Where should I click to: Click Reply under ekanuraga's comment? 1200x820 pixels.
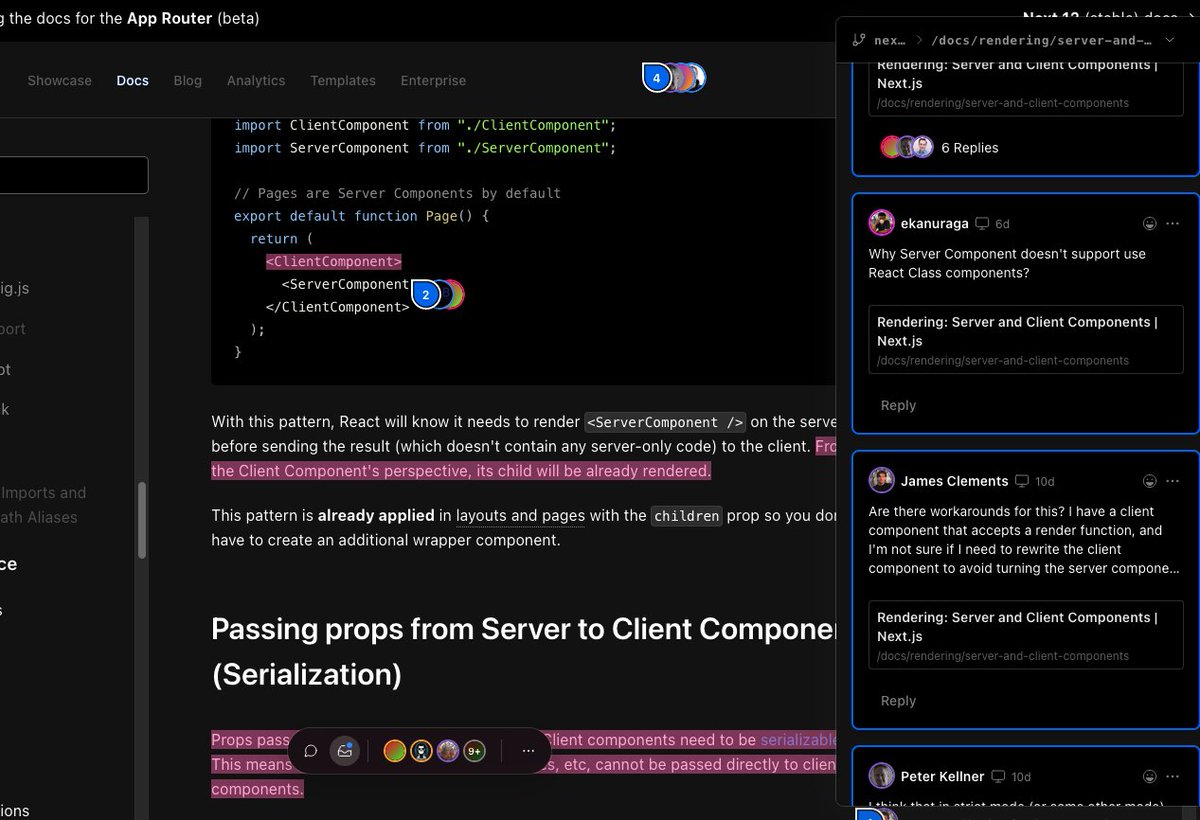(x=898, y=405)
